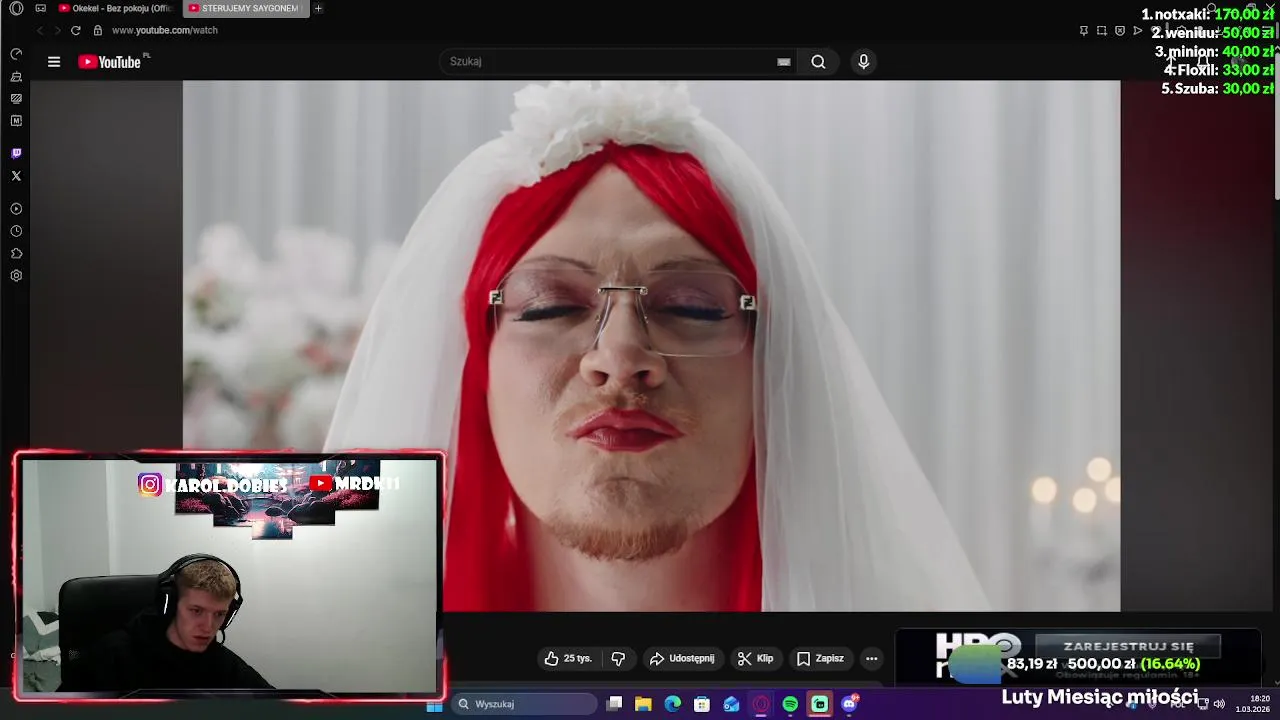Select the 'STERUJEMY SAYGONEM' tab
The width and height of the screenshot is (1280, 720).
[245, 8]
